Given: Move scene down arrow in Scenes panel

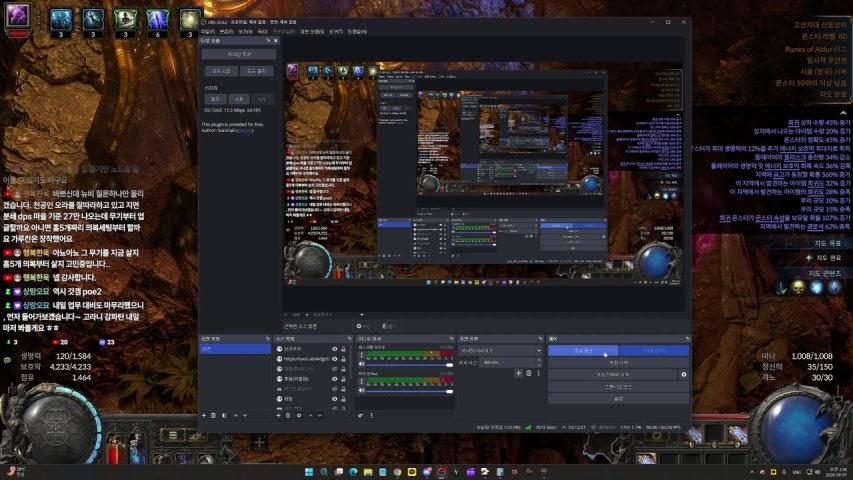Looking at the screenshot, I should pos(245,415).
